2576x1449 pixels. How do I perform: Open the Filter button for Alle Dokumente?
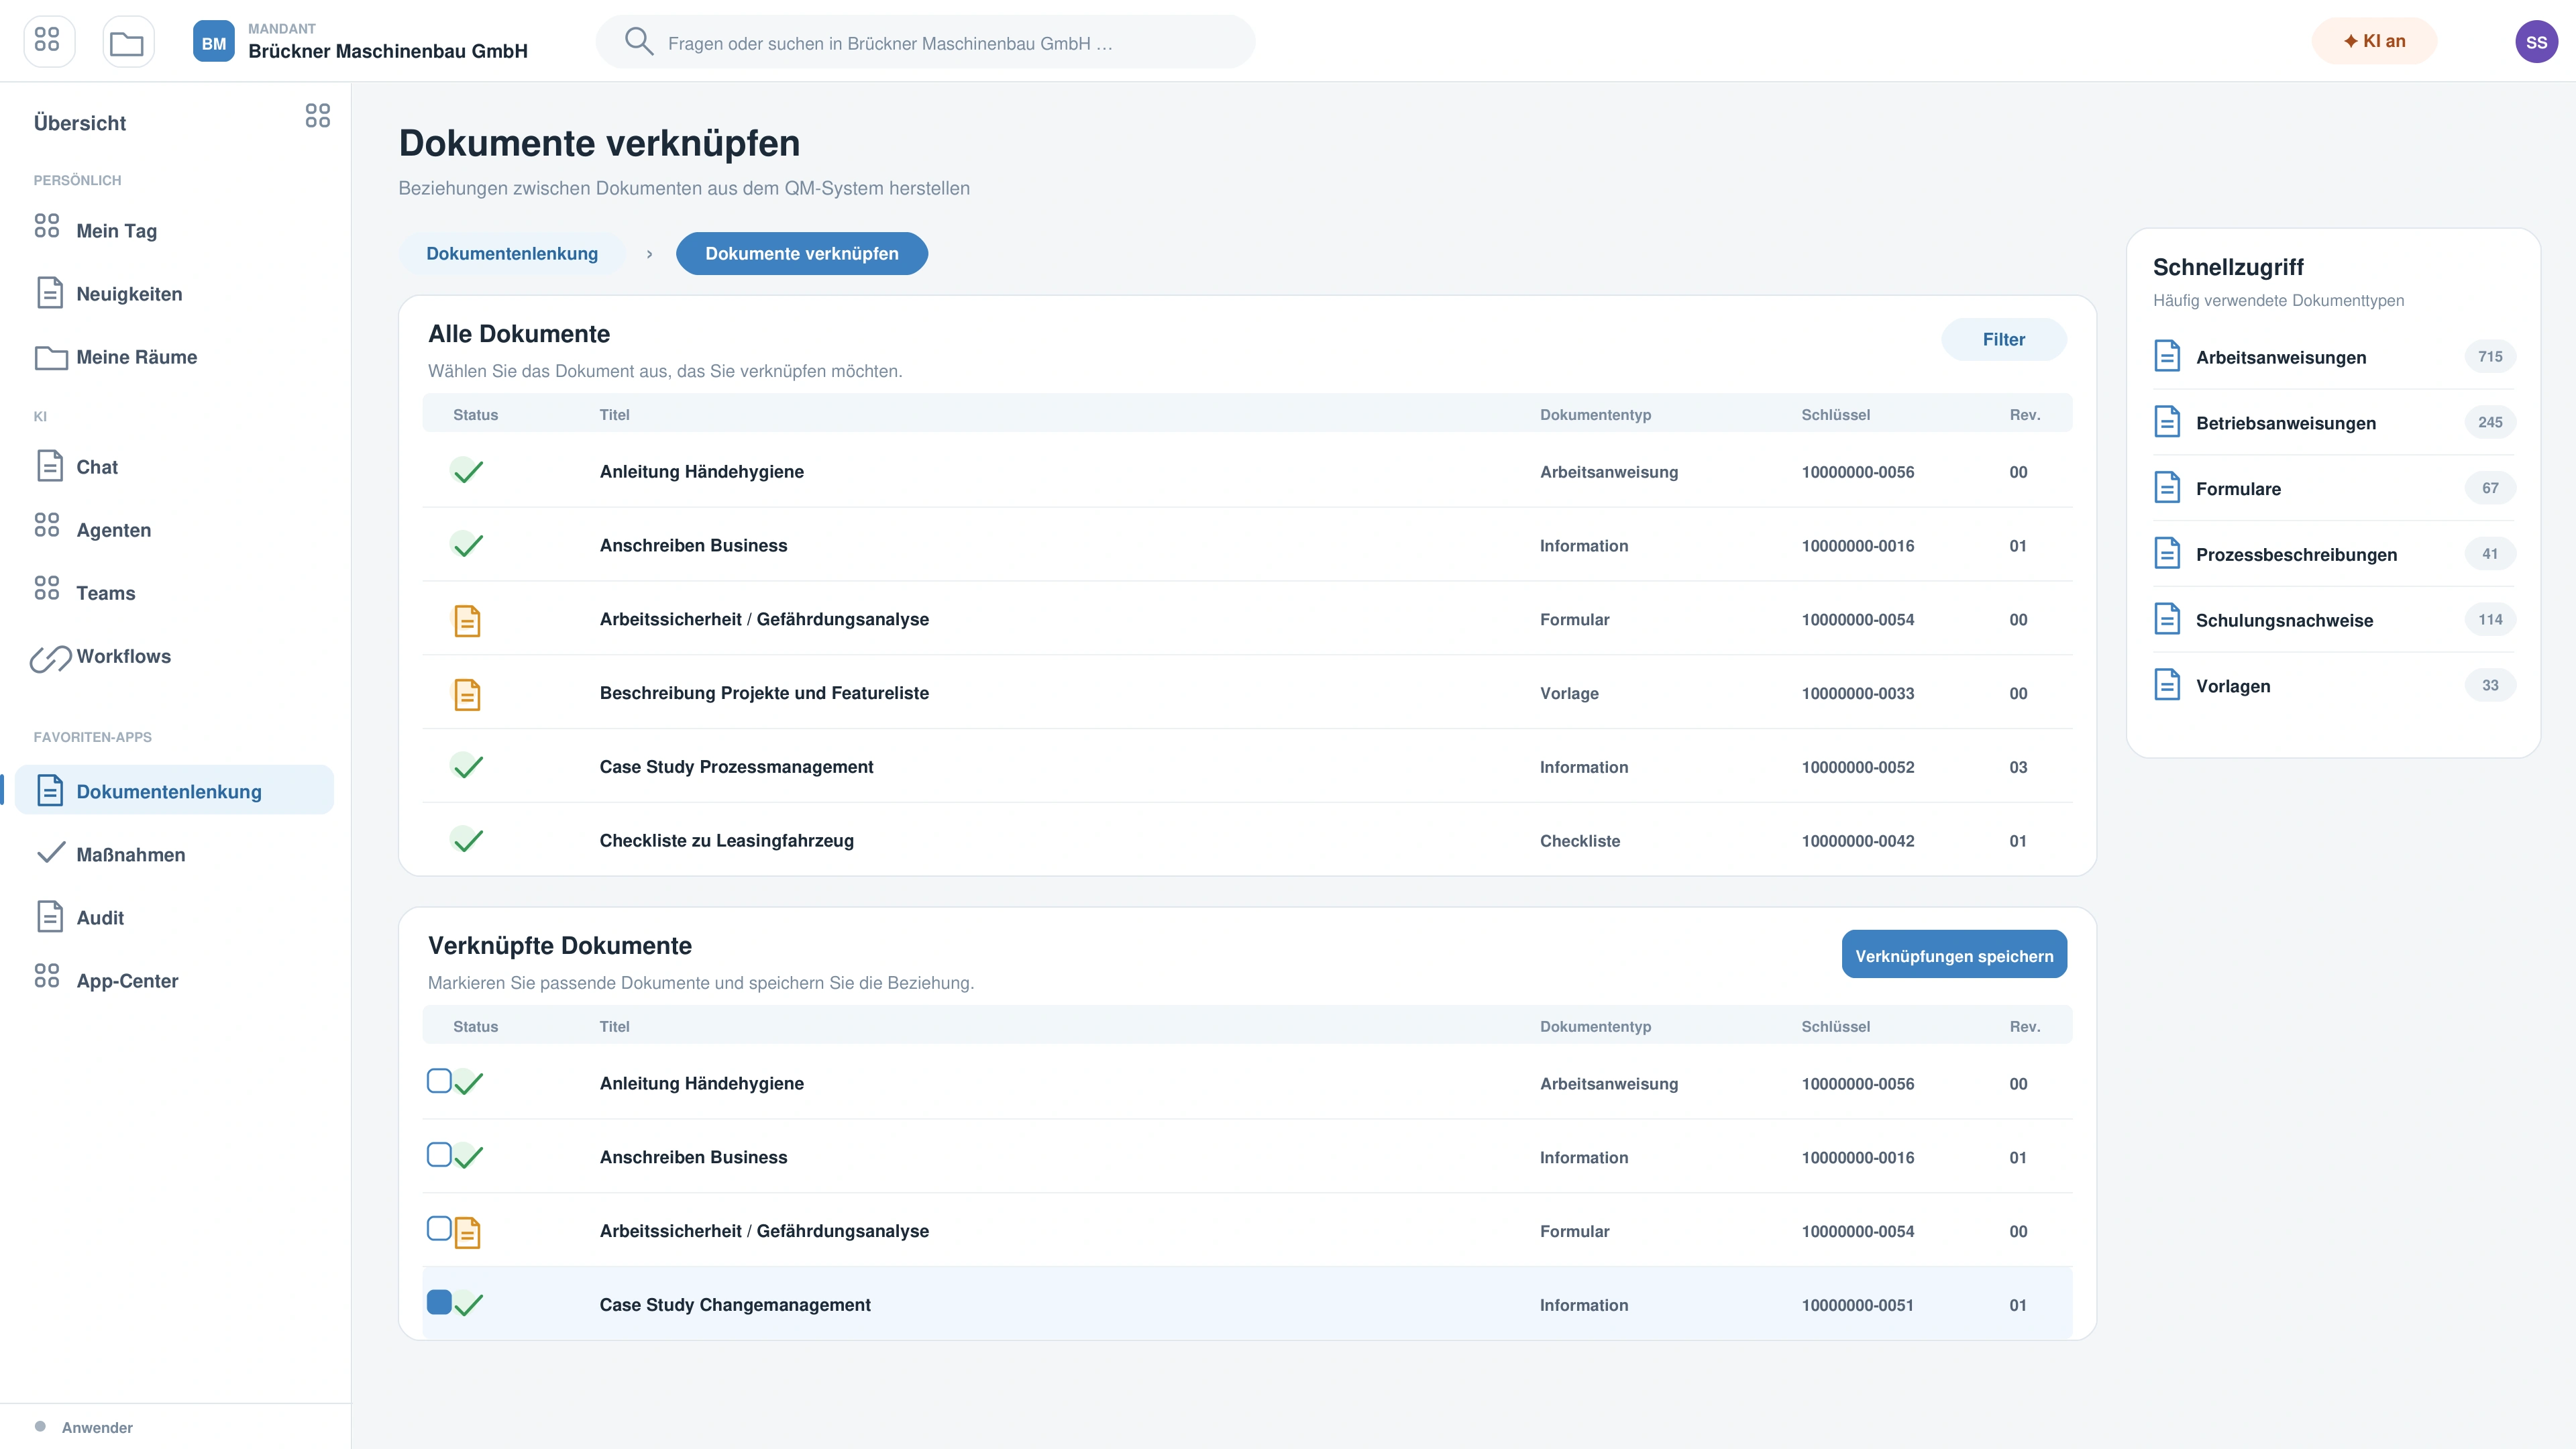point(2003,339)
